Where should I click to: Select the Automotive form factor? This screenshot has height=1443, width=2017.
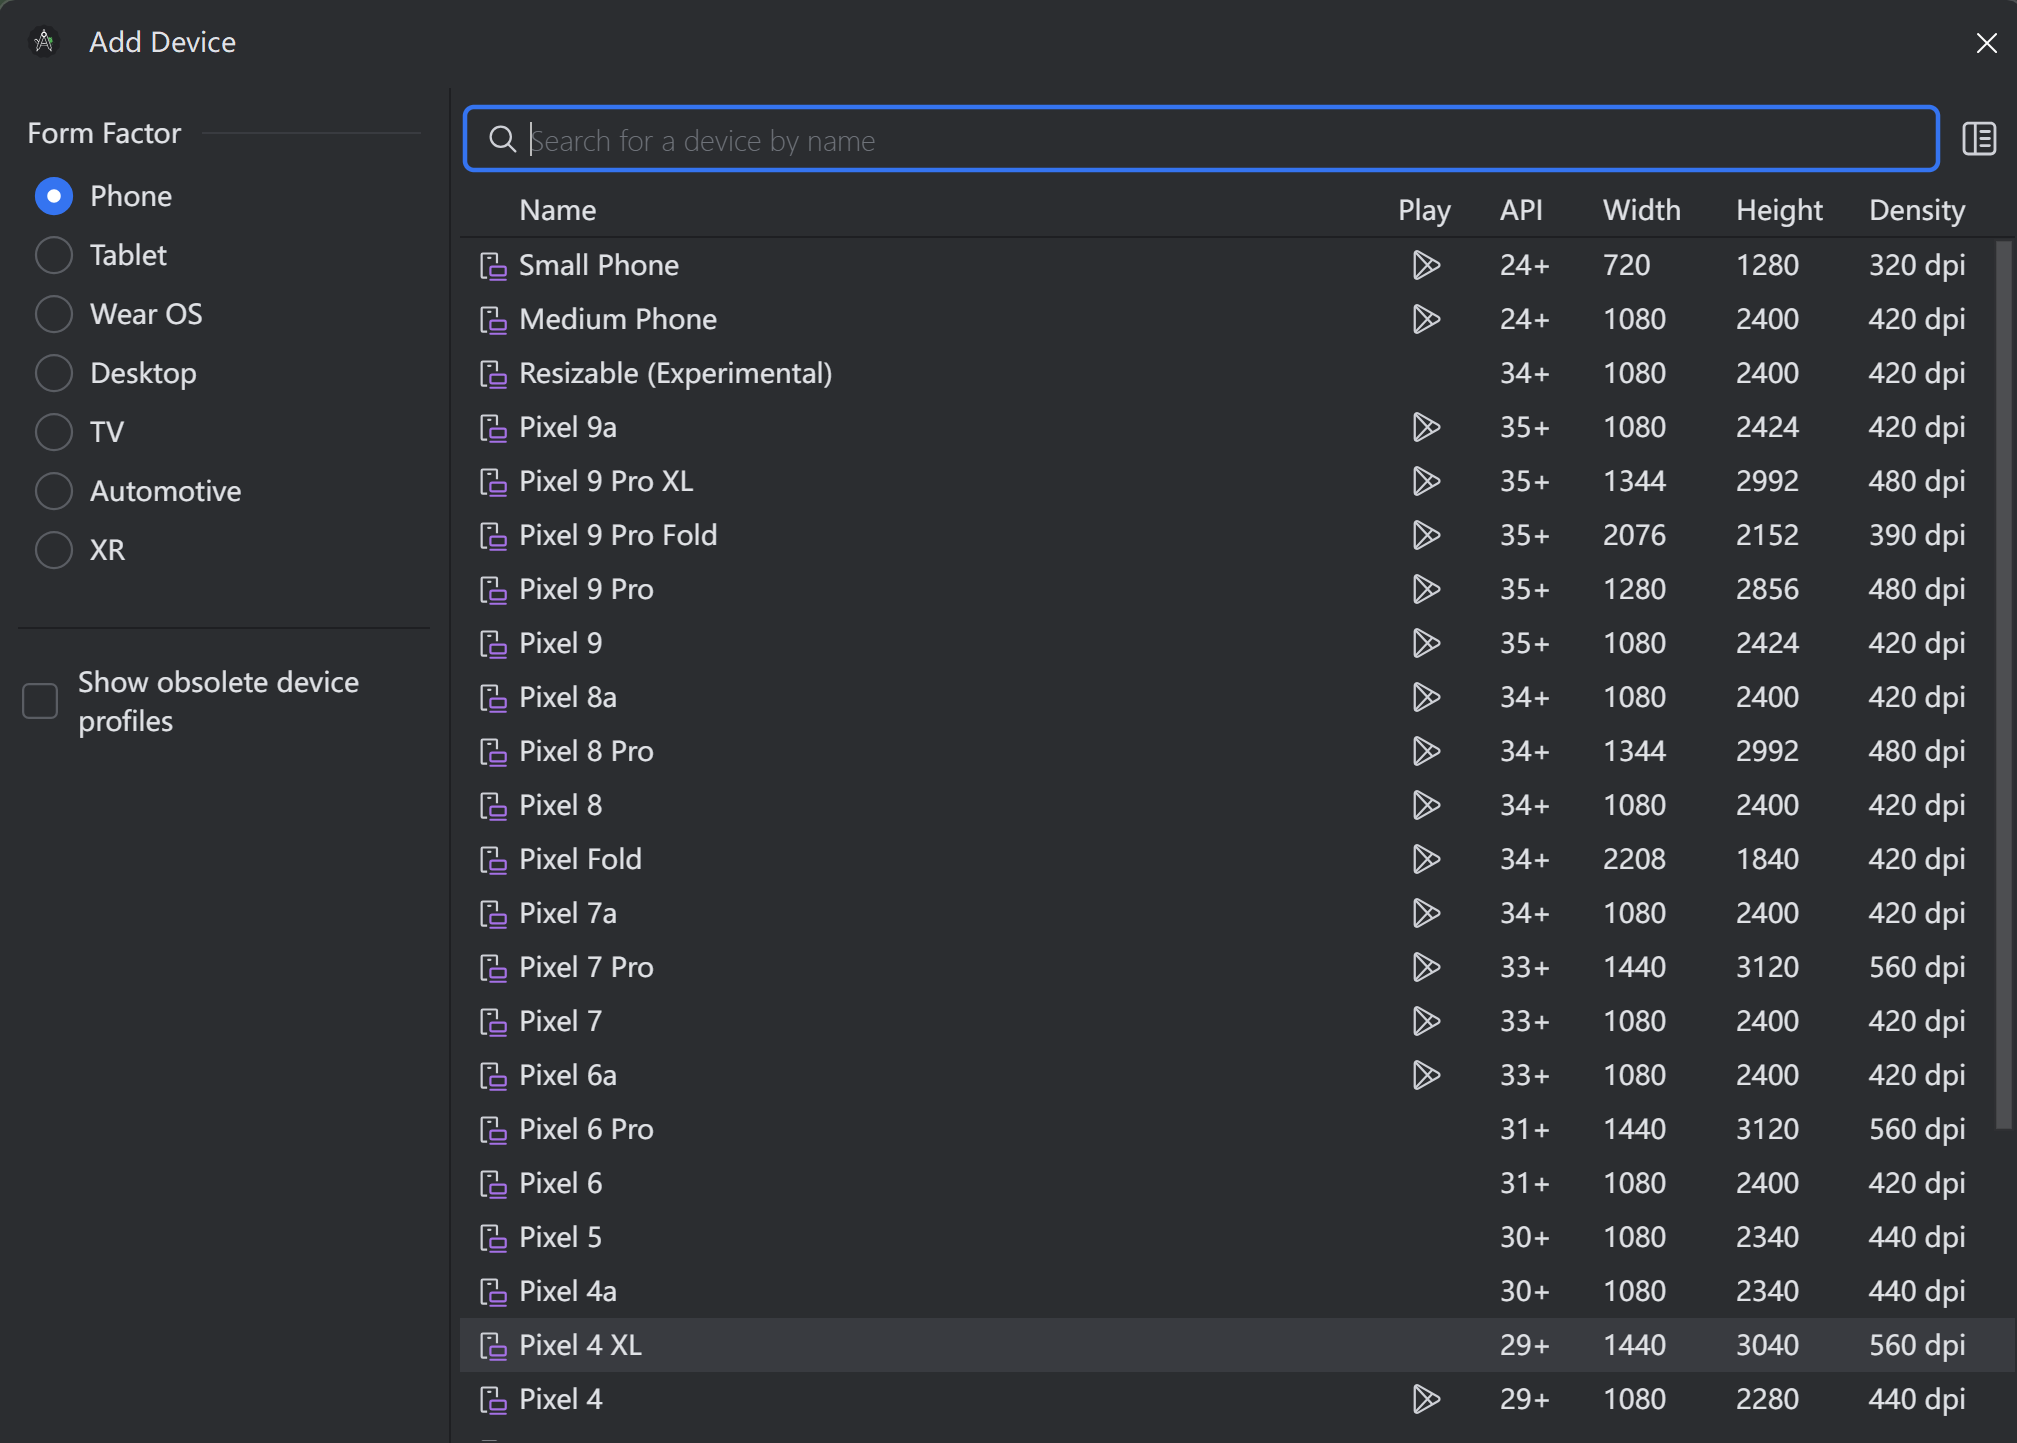pos(54,491)
